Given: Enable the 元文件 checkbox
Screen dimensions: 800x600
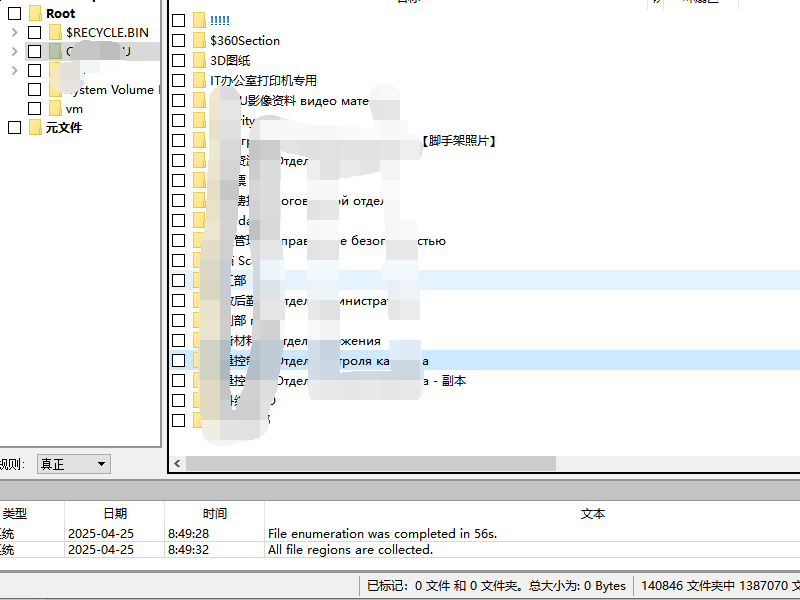Looking at the screenshot, I should (15, 128).
